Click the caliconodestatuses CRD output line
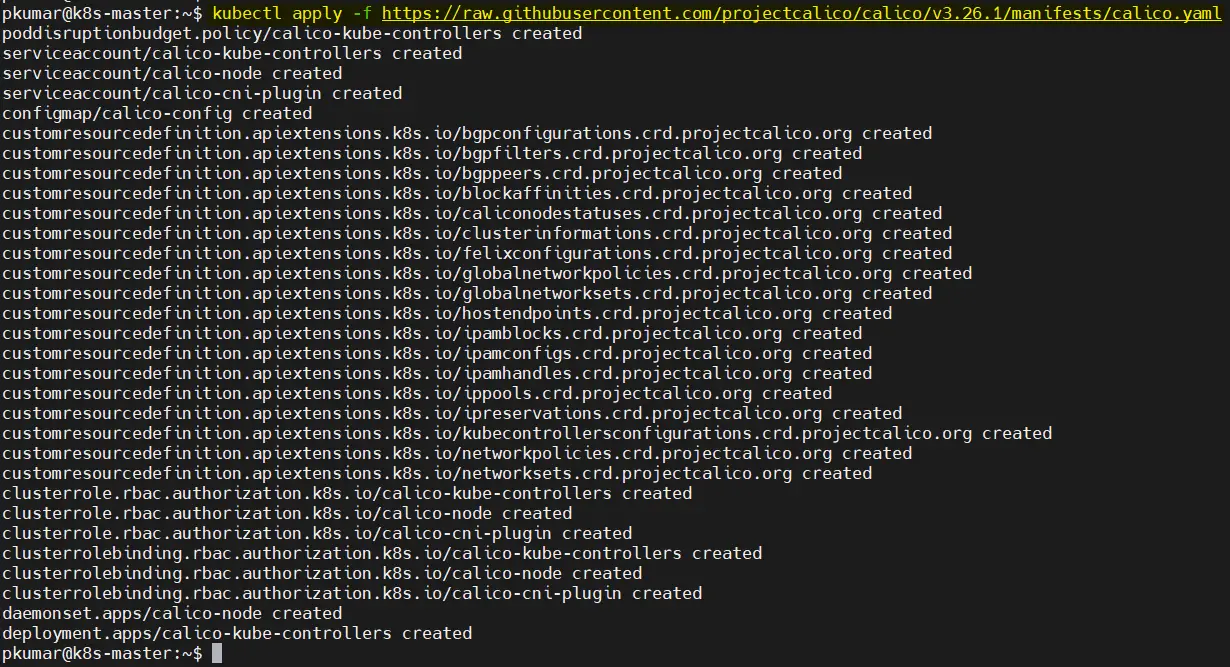Screen dimensions: 1230x667 click(472, 213)
